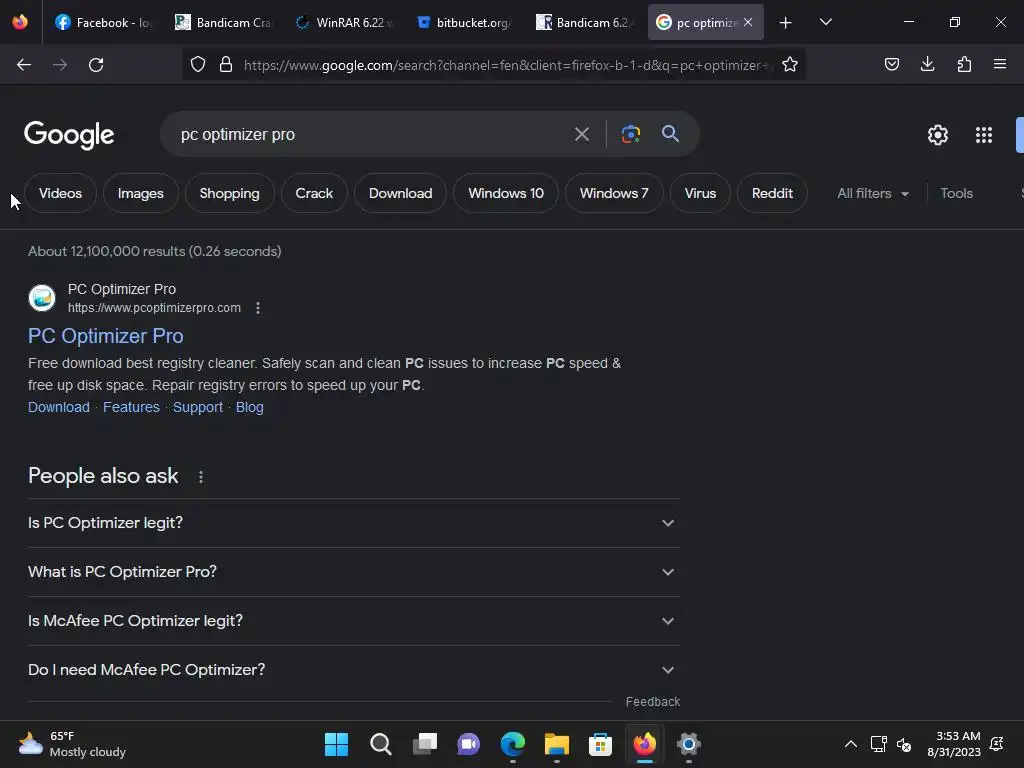
Task: Open People also ask options menu
Action: pyautogui.click(x=201, y=477)
